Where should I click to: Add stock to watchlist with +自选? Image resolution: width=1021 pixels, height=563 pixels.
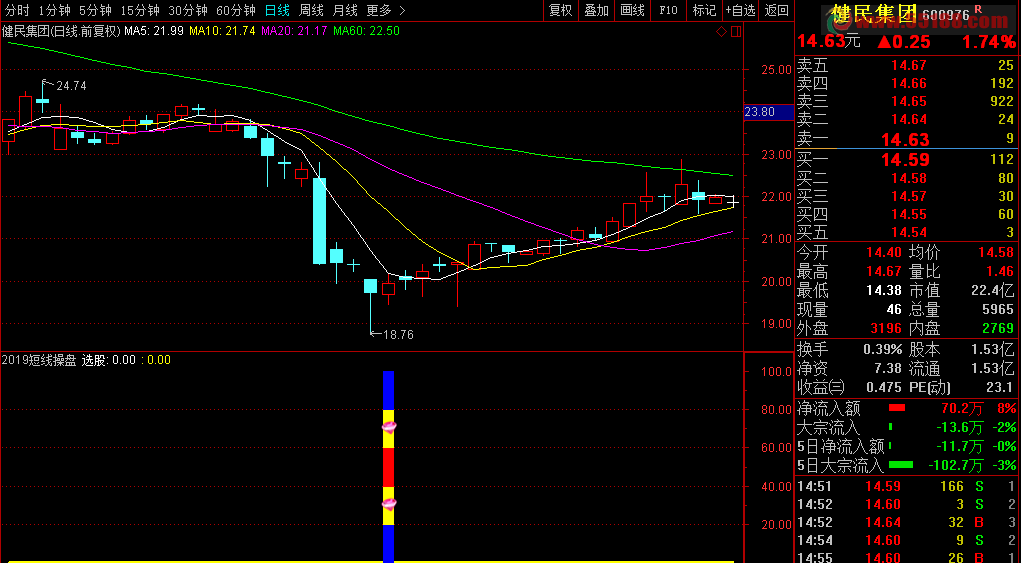pos(740,10)
